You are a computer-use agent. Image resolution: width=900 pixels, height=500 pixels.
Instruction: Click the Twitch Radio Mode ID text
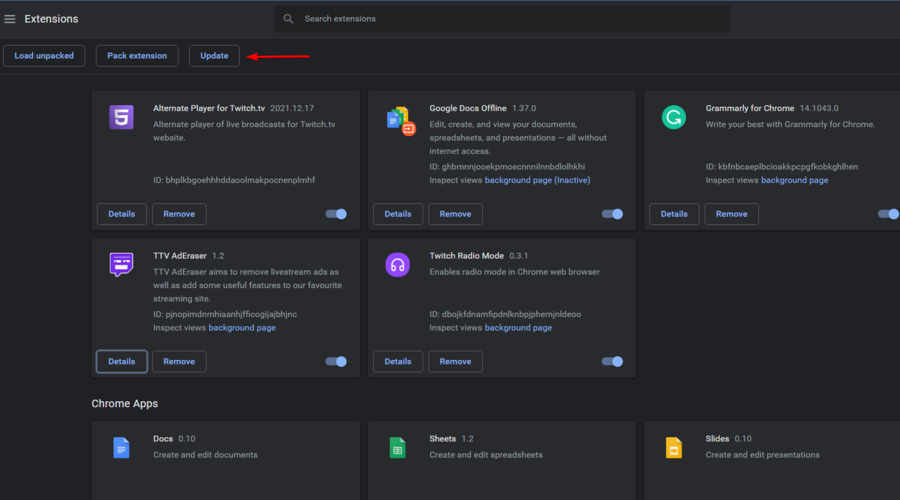click(x=505, y=315)
